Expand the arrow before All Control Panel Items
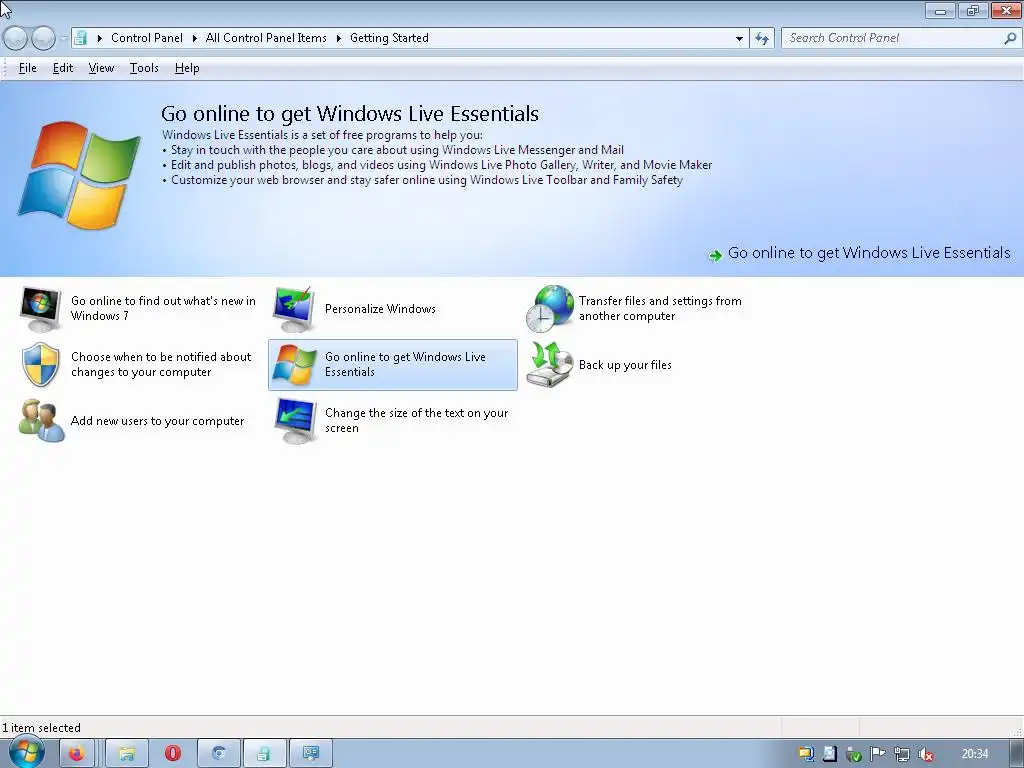Screen dimensions: 1024x768 tap(195, 38)
